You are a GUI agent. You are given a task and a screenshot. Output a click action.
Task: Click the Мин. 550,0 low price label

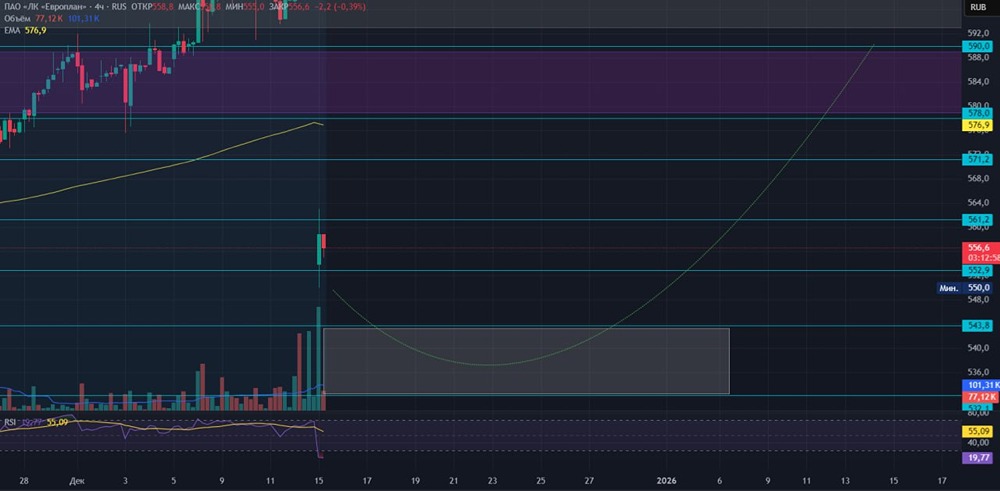(x=964, y=288)
